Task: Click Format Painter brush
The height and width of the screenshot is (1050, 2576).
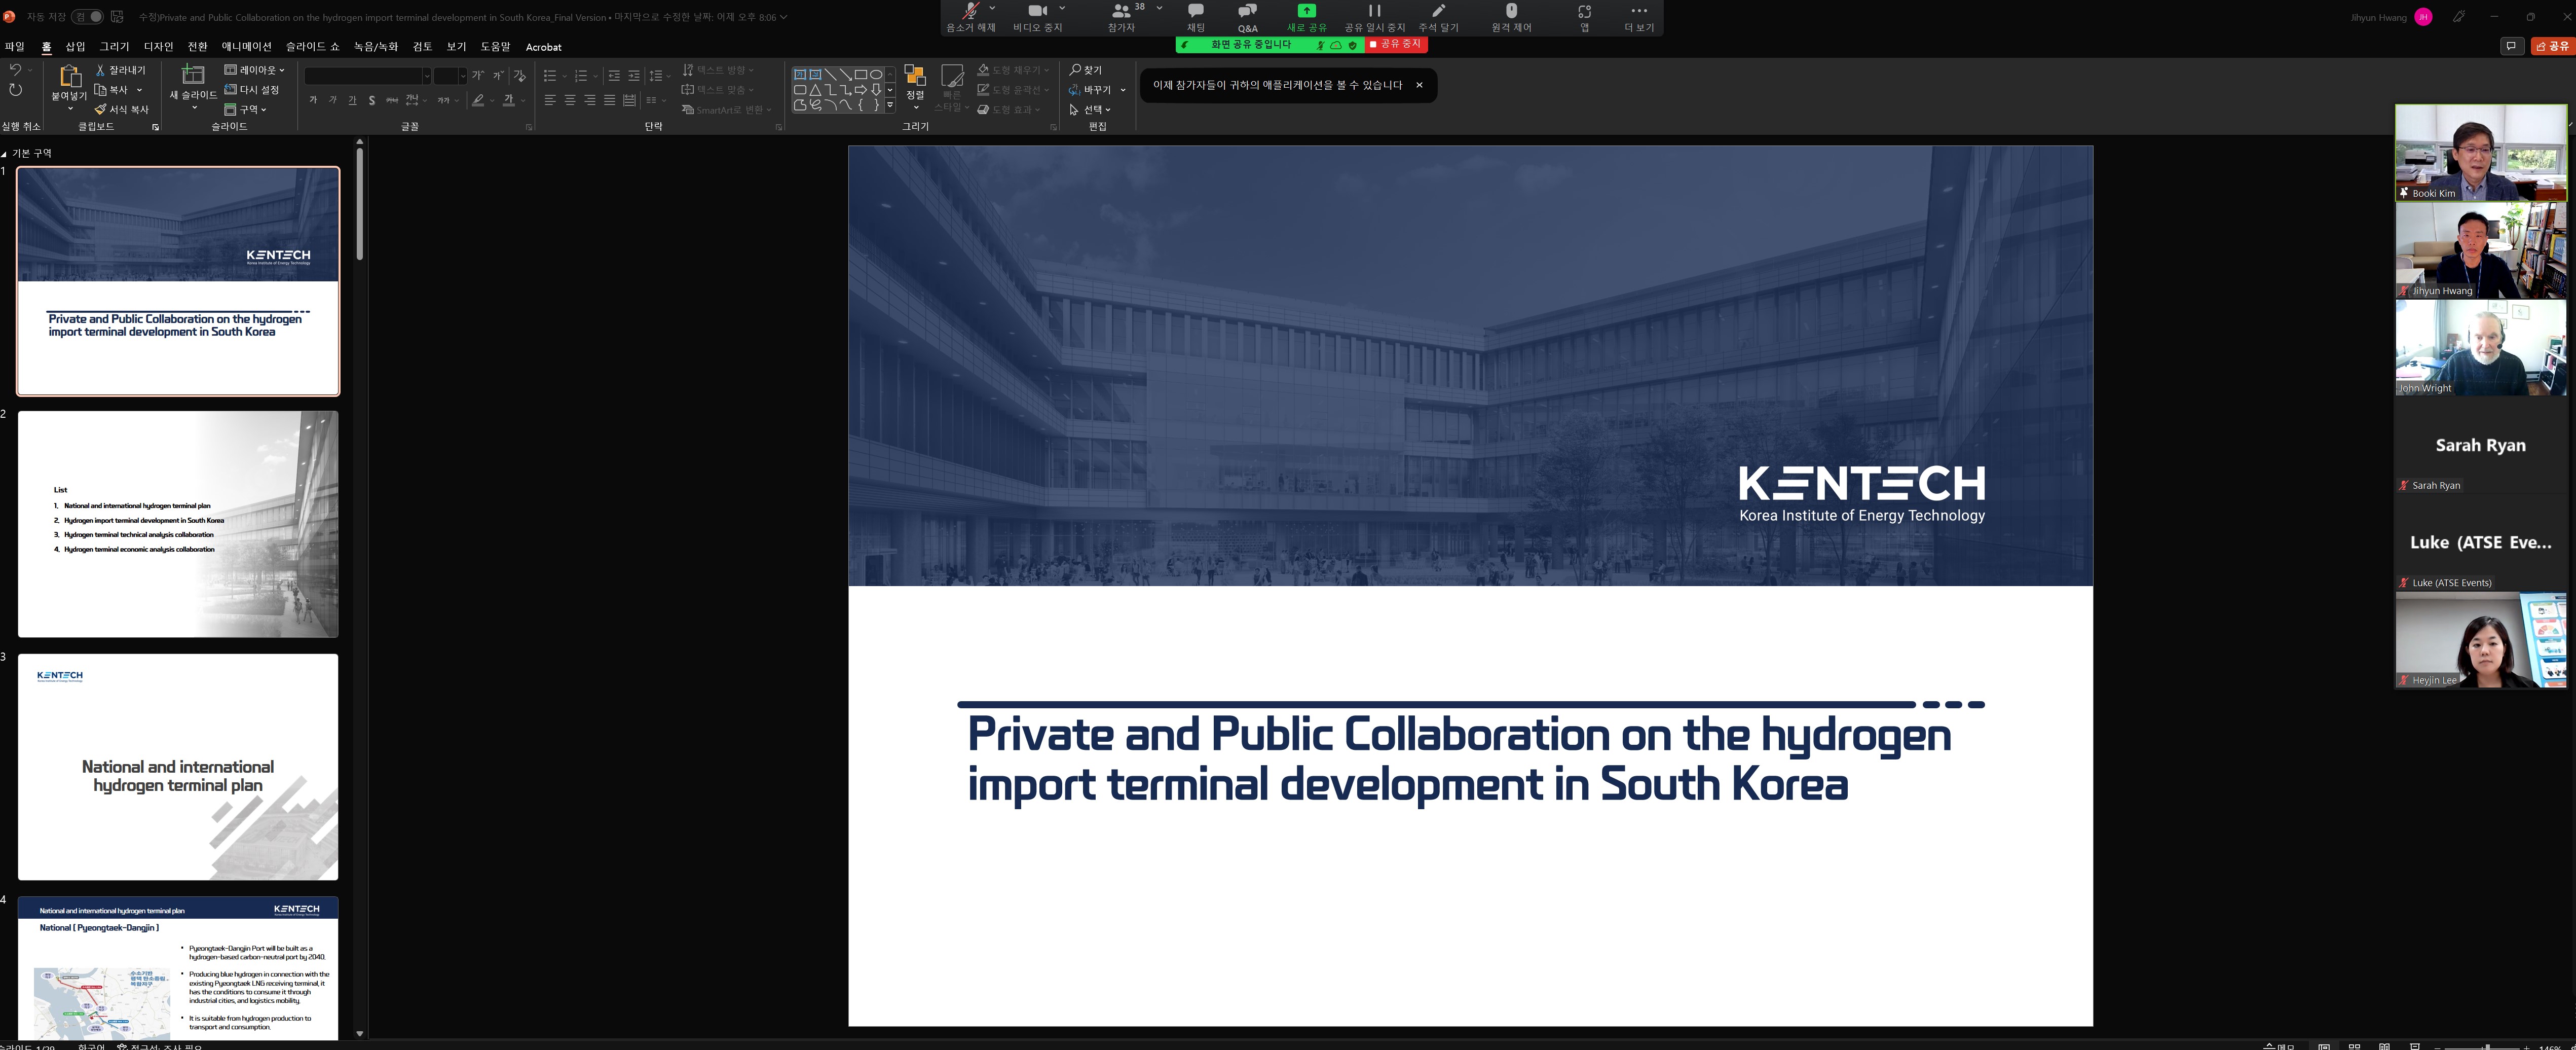Action: (121, 109)
